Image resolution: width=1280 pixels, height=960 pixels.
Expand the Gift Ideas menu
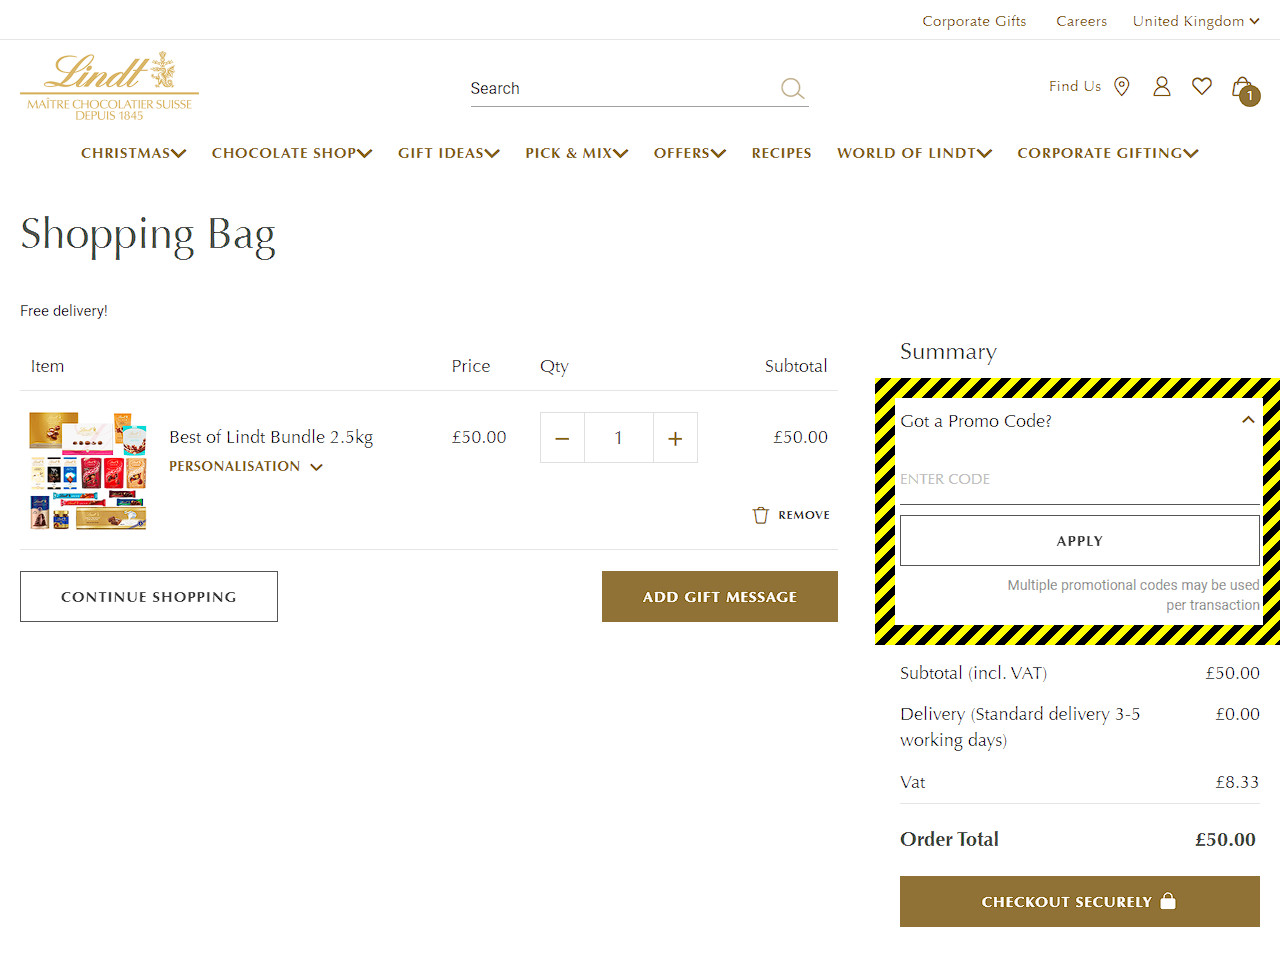449,153
